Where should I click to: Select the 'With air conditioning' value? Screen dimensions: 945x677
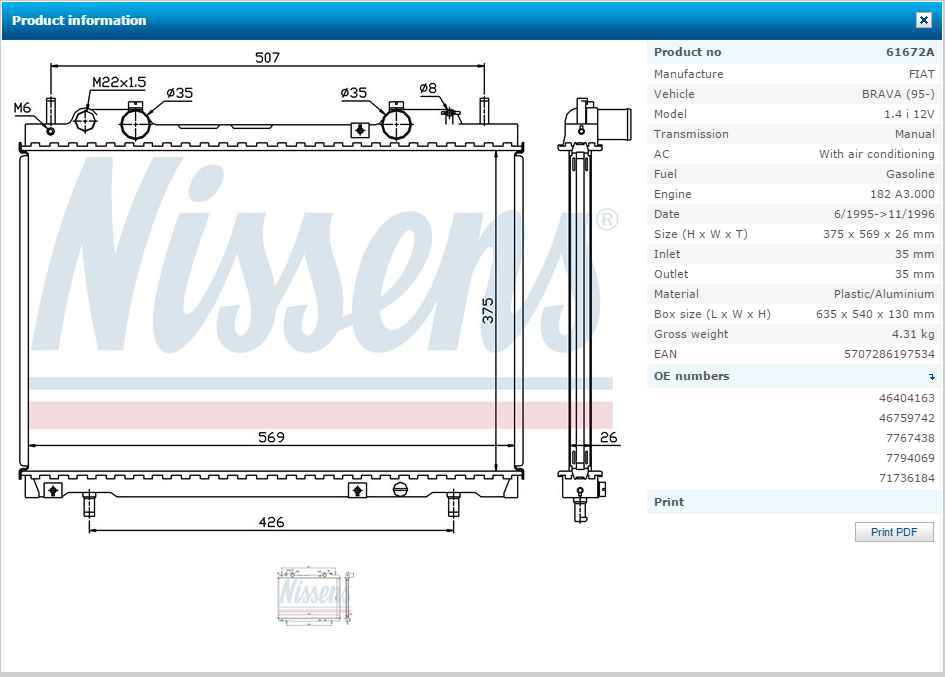click(876, 154)
